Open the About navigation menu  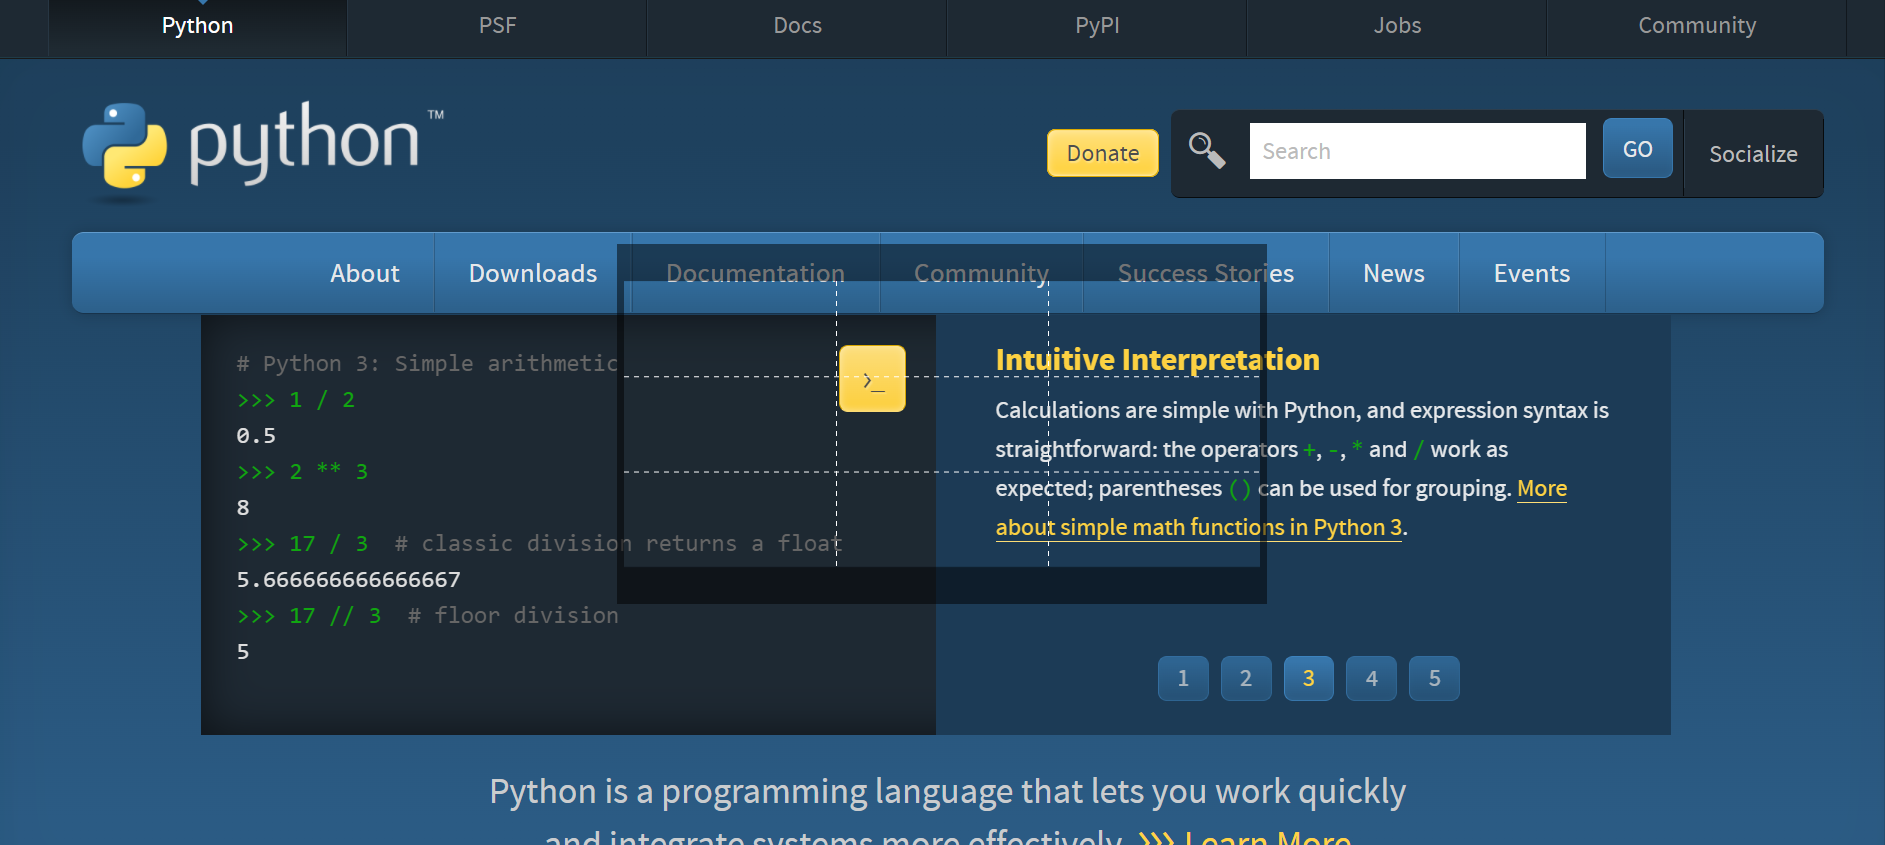click(x=365, y=273)
